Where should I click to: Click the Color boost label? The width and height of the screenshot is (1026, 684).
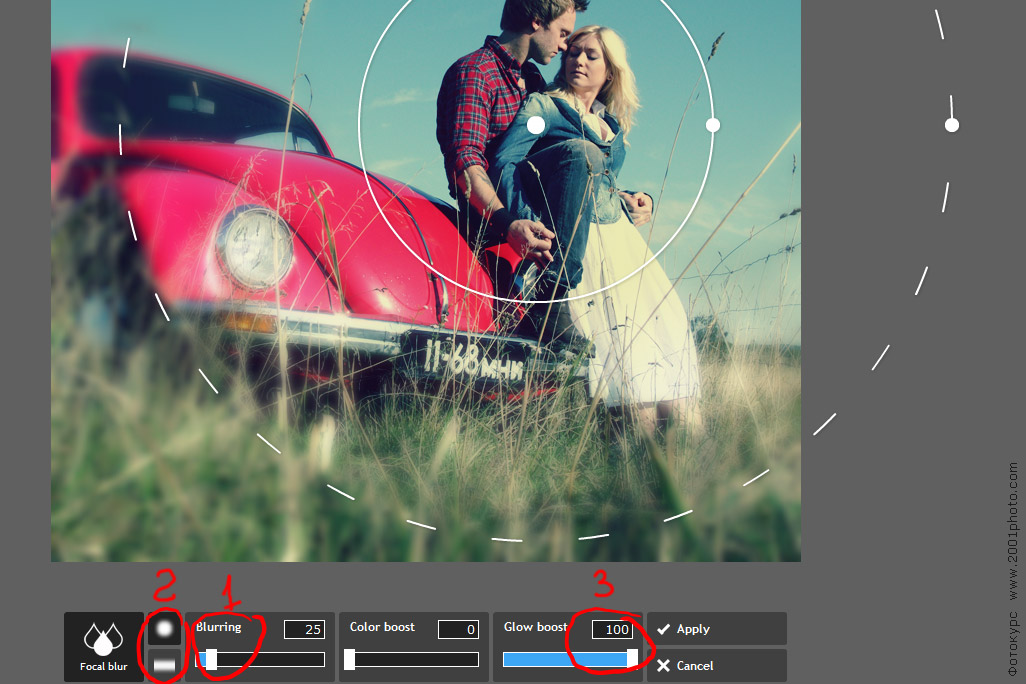pyautogui.click(x=382, y=627)
